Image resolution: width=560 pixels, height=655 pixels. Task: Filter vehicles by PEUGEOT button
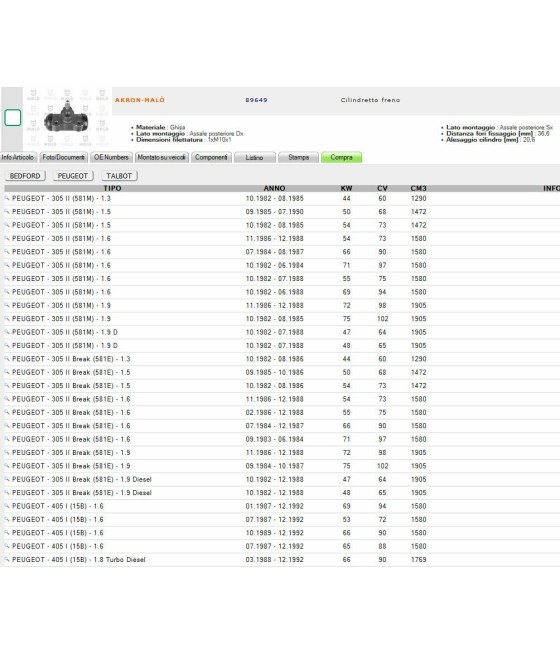73,176
